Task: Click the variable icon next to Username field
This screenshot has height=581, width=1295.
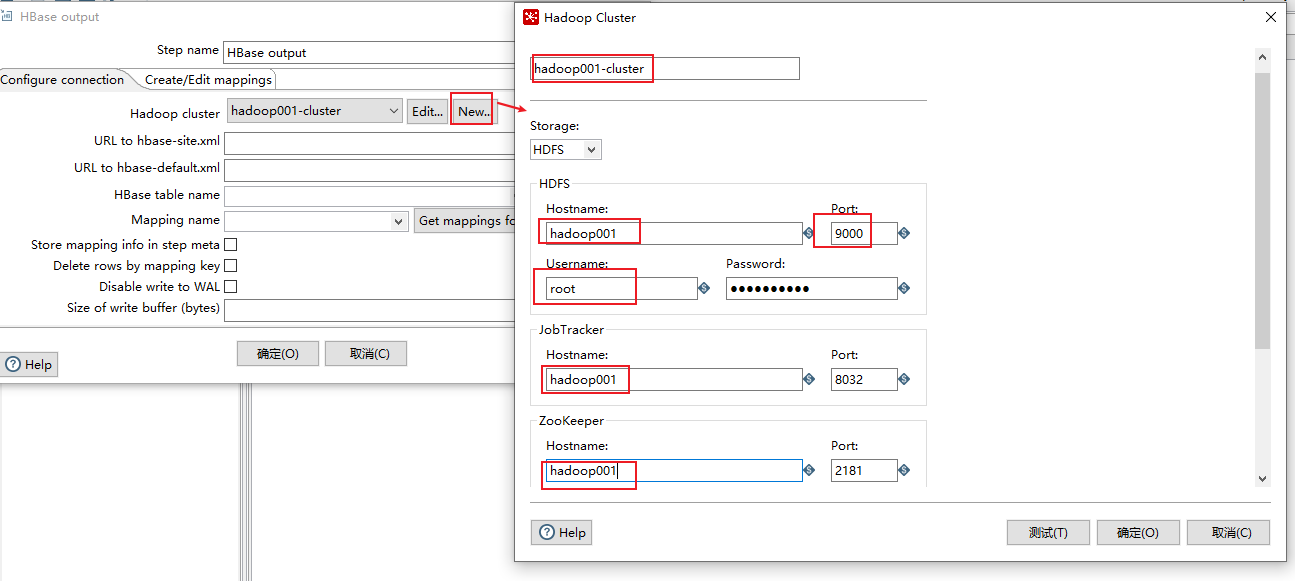Action: (703, 288)
